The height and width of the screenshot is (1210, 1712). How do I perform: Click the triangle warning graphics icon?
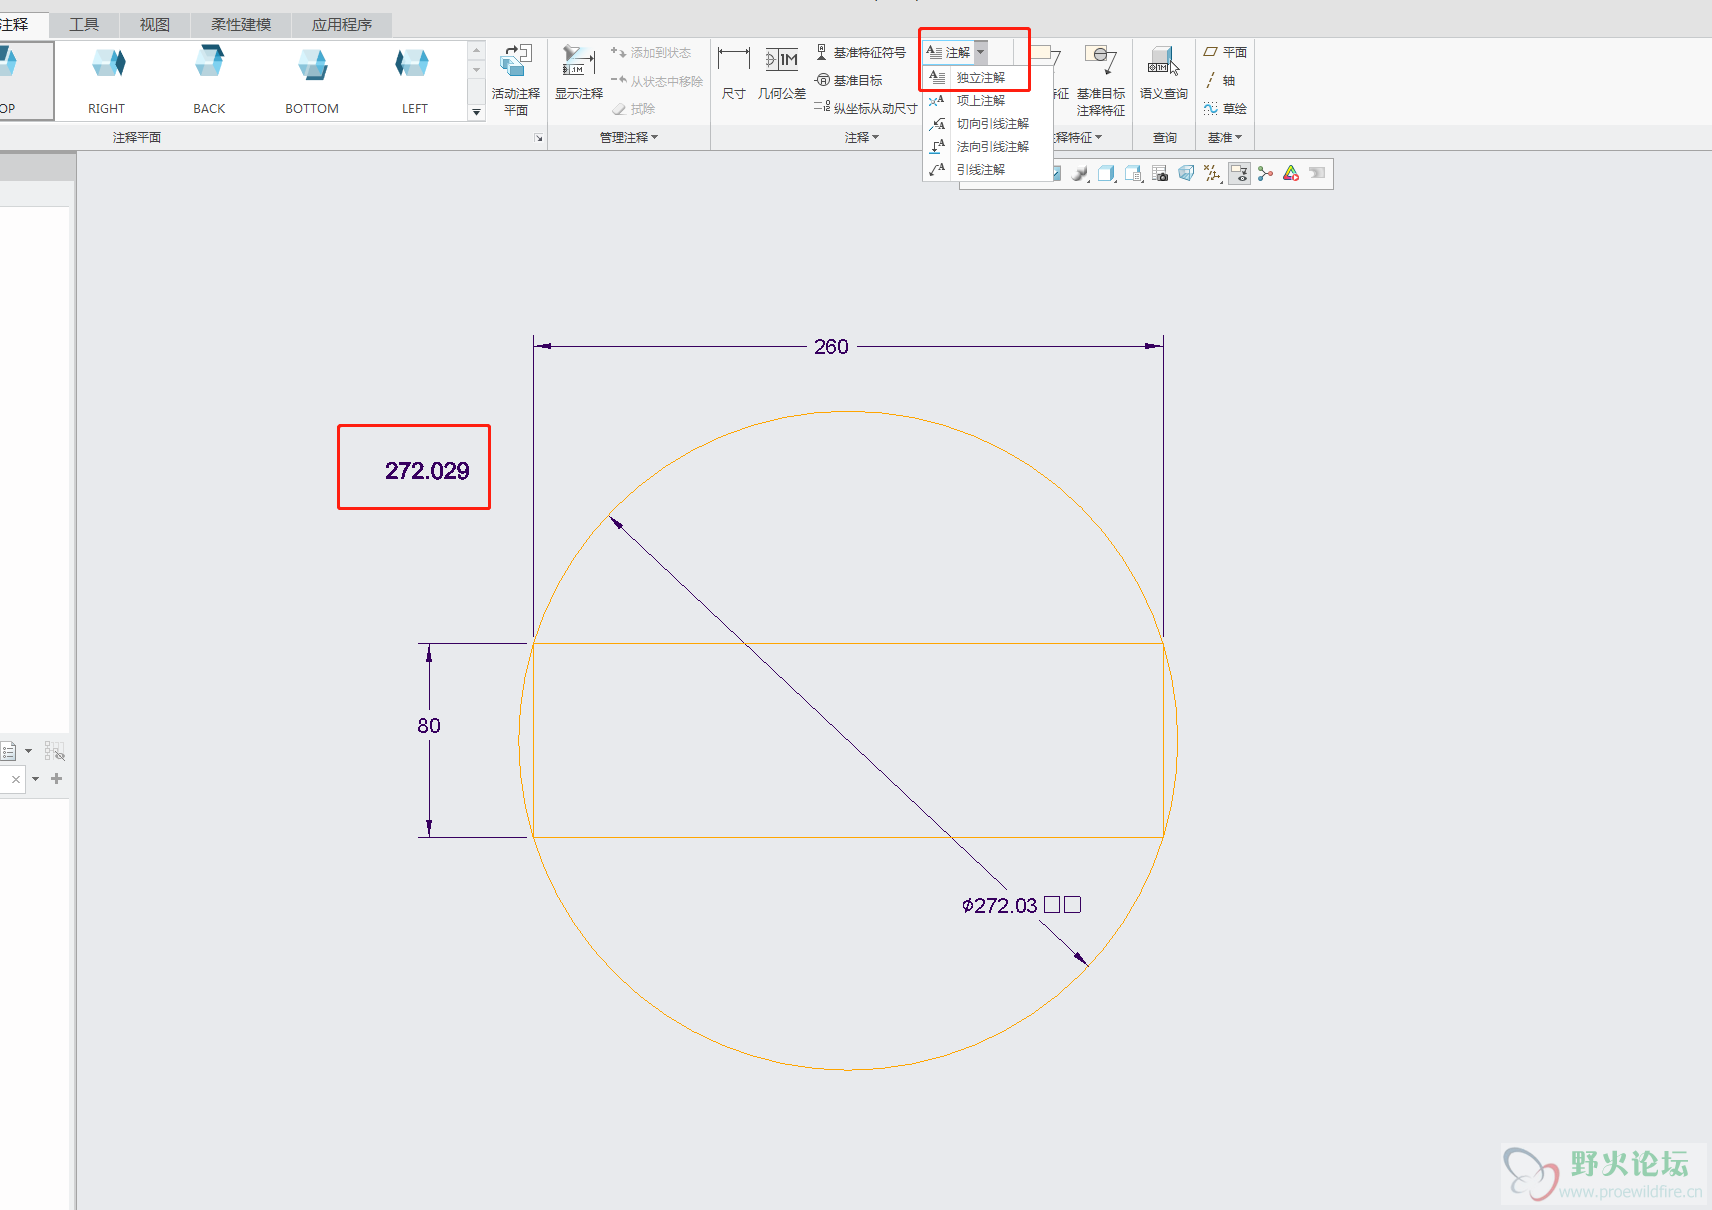tap(1291, 174)
